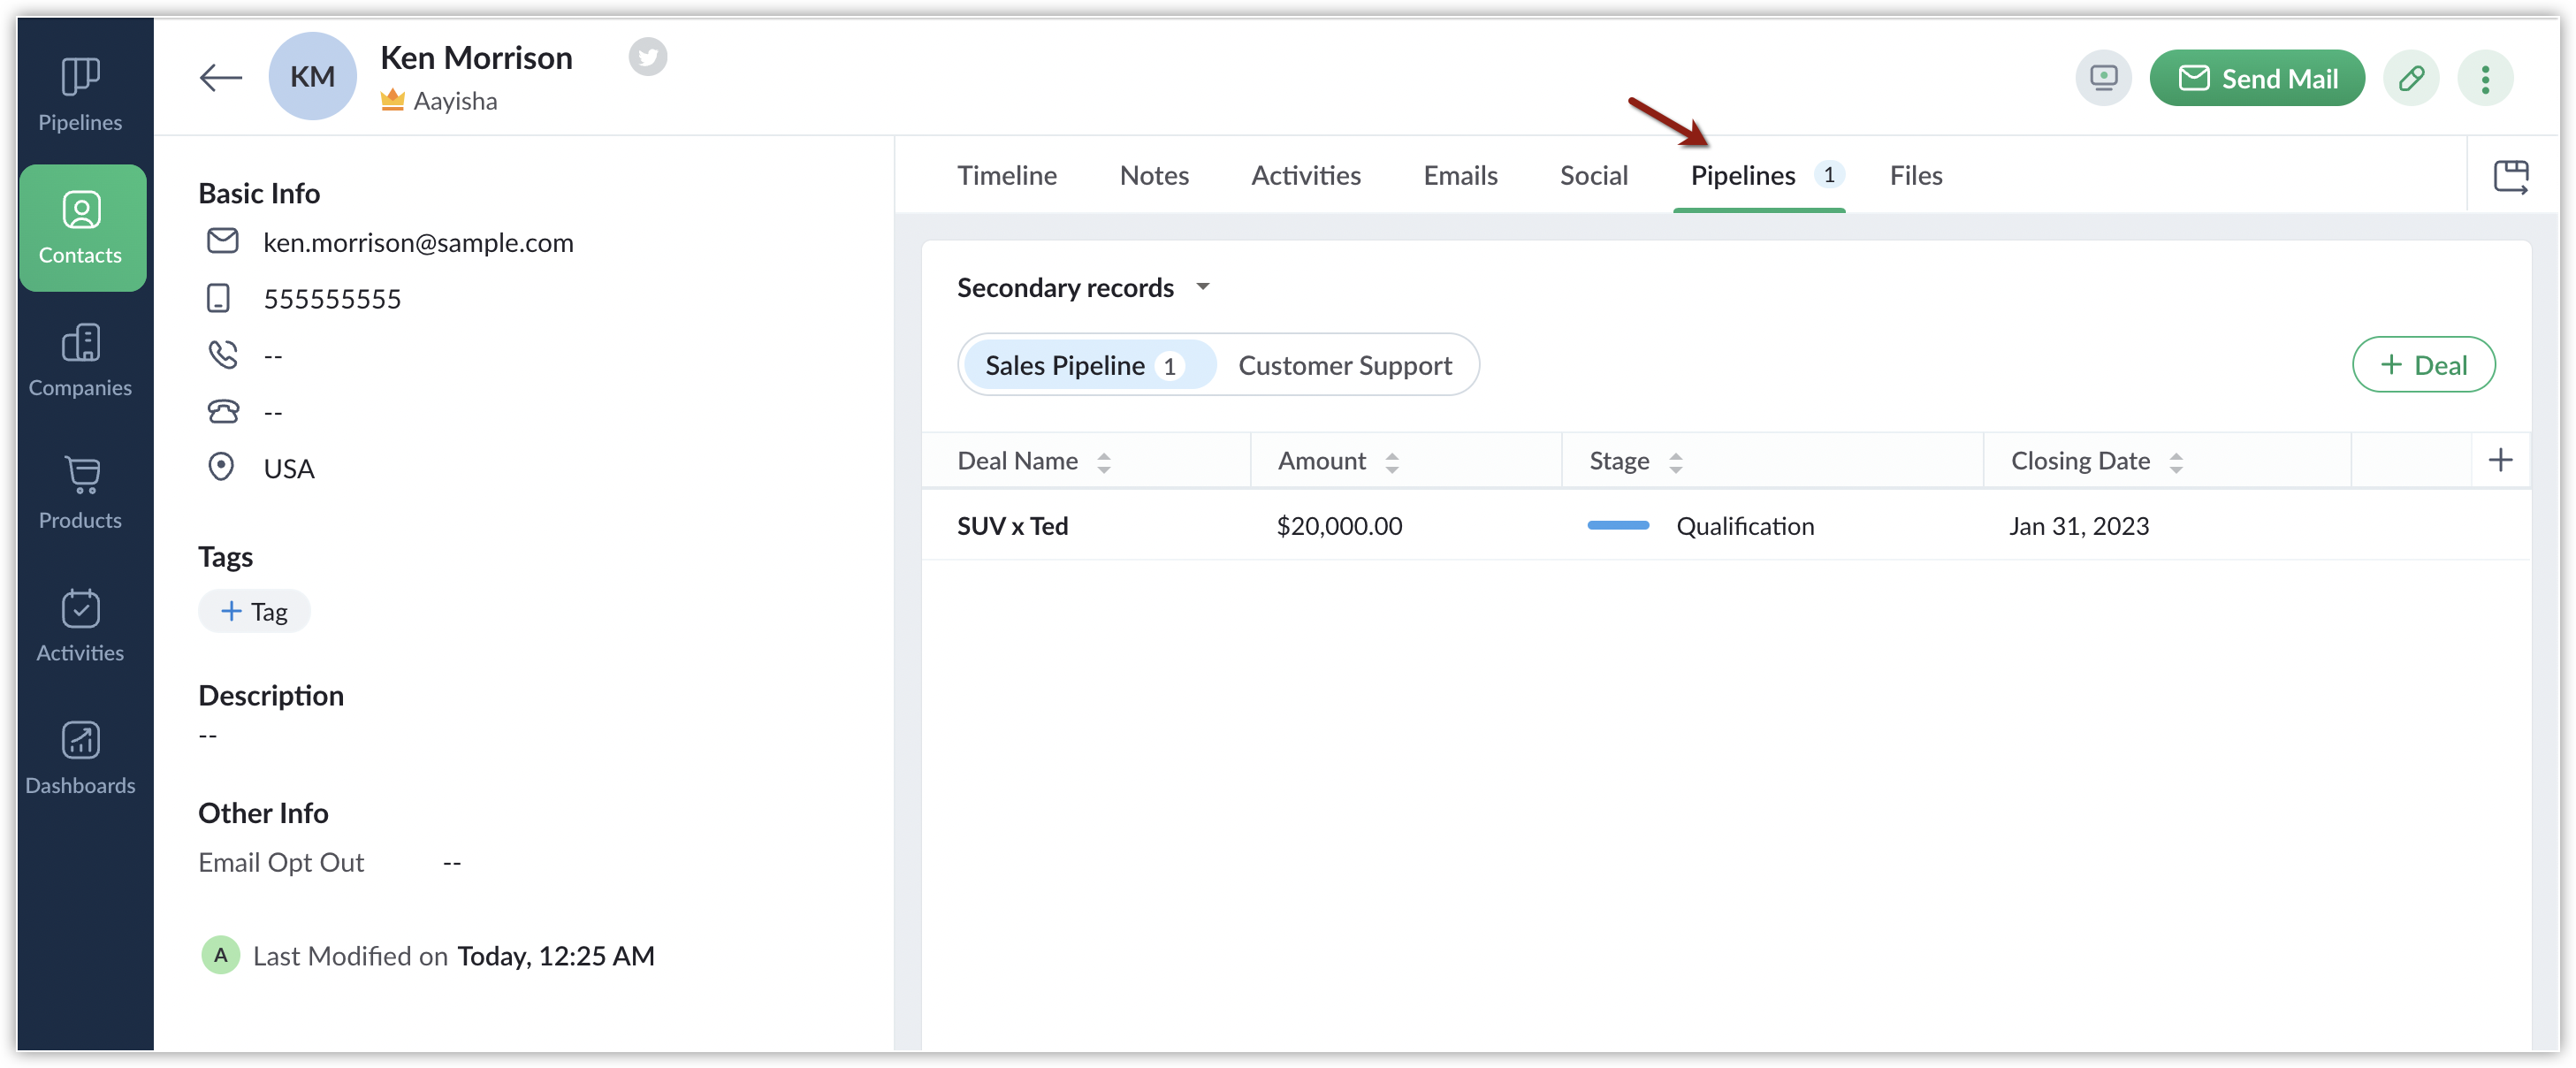The image size is (2576, 1068).
Task: Add a column with plus icon
Action: [x=2500, y=460]
